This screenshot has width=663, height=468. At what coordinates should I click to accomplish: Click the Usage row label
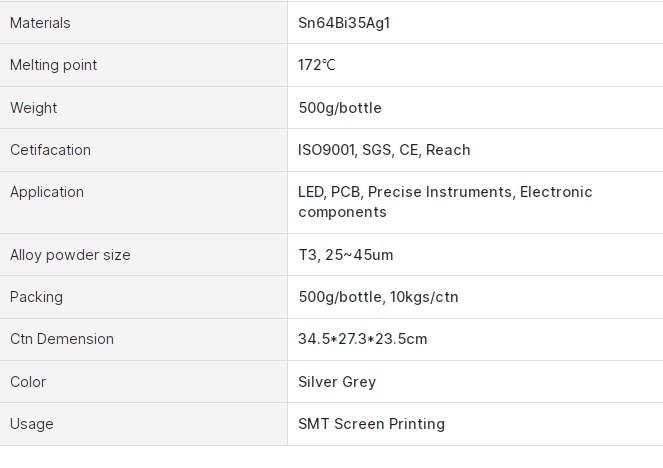click(x=32, y=424)
